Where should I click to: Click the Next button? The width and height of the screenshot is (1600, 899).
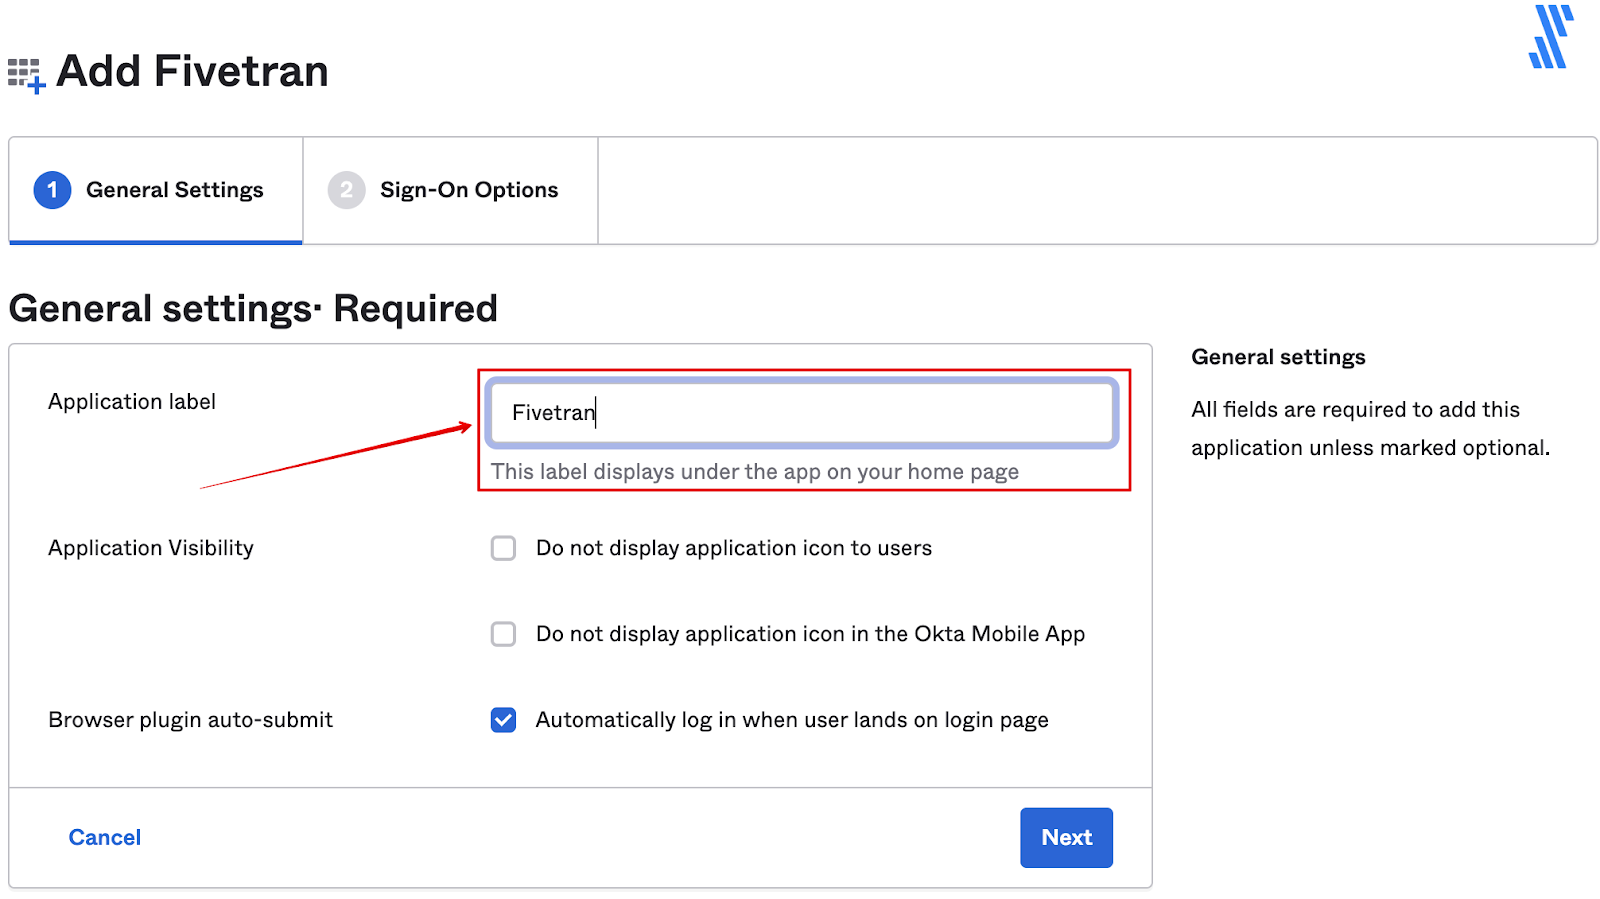click(1066, 837)
